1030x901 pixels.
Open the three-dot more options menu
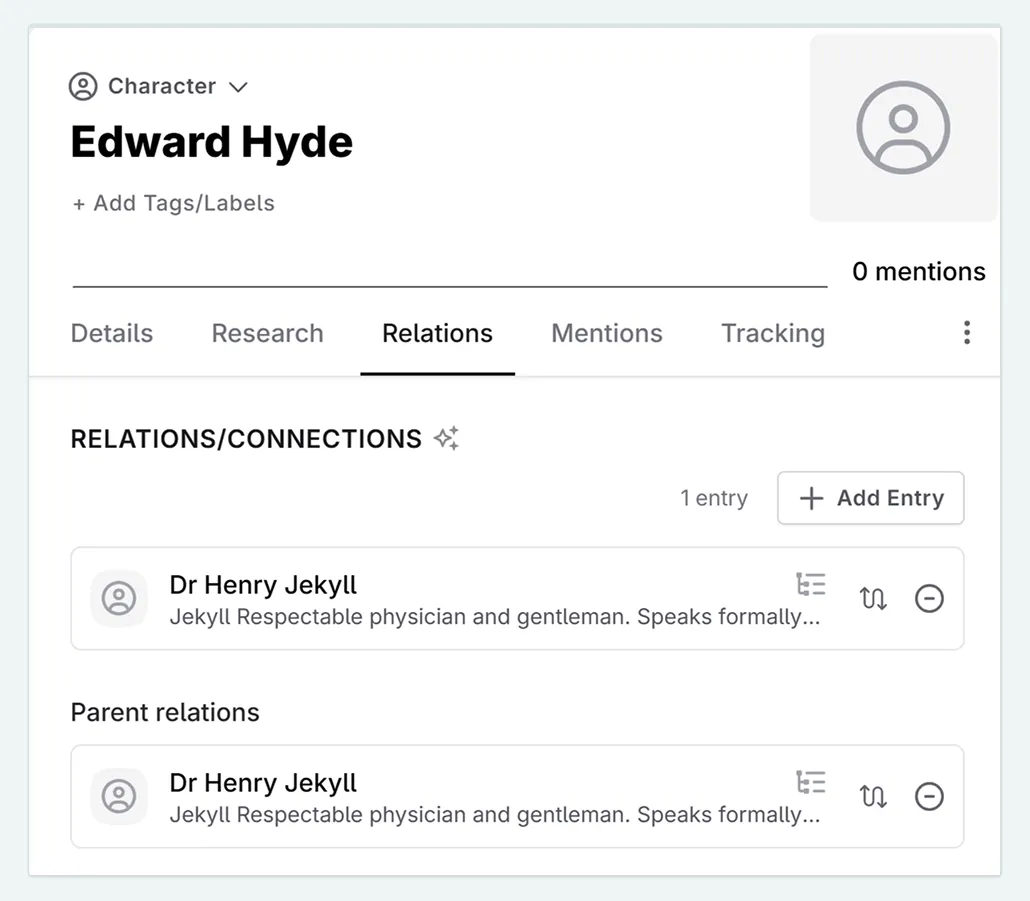(x=966, y=333)
